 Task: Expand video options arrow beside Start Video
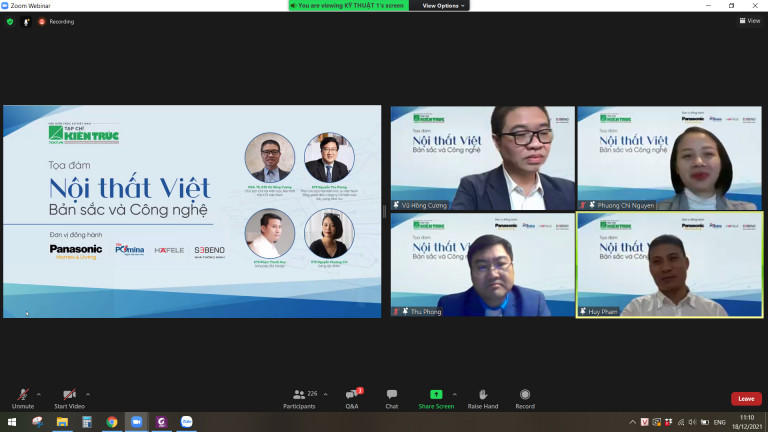[88, 394]
